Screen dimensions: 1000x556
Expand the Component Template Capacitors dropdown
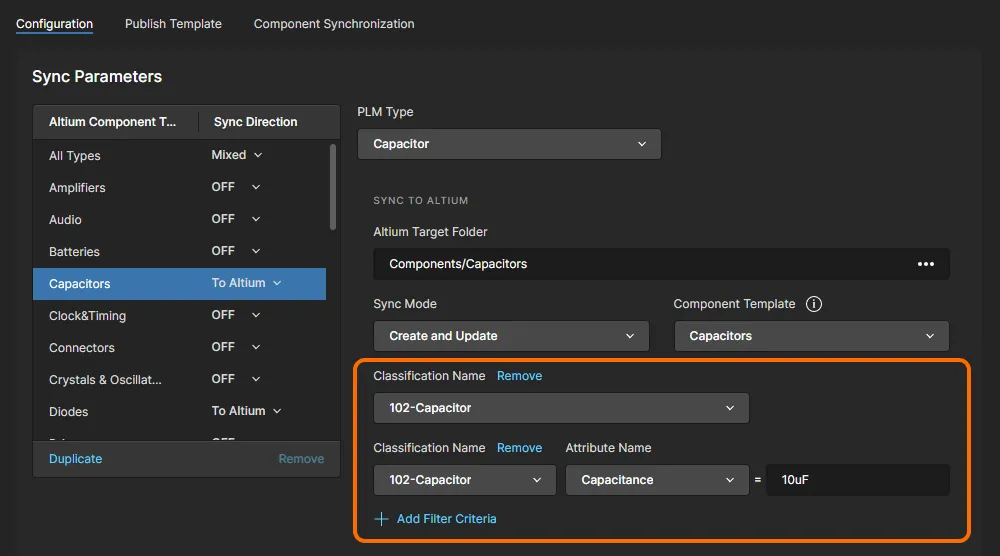(x=811, y=336)
